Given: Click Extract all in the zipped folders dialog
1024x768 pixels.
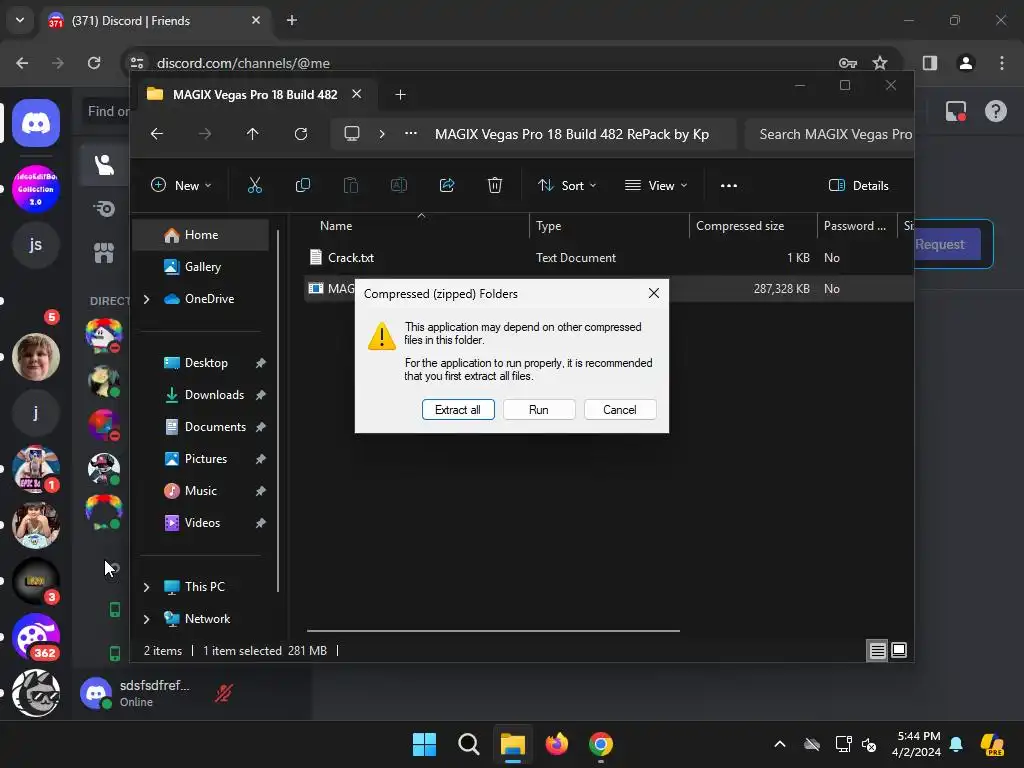Looking at the screenshot, I should click(458, 409).
